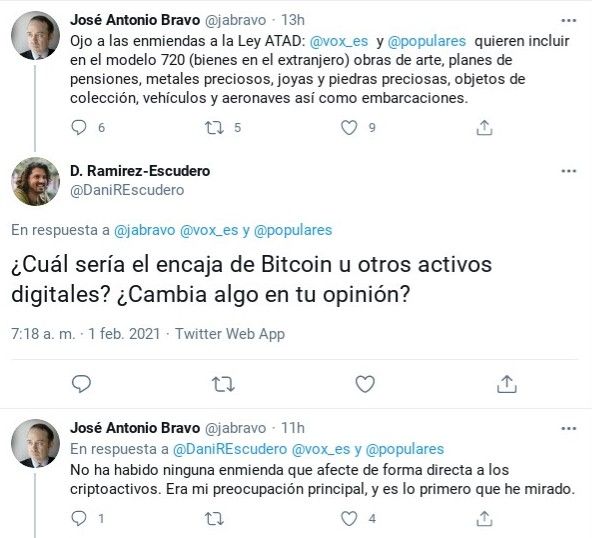Retweet the Ley ATAD tweet
This screenshot has height=538, width=592.
214,128
